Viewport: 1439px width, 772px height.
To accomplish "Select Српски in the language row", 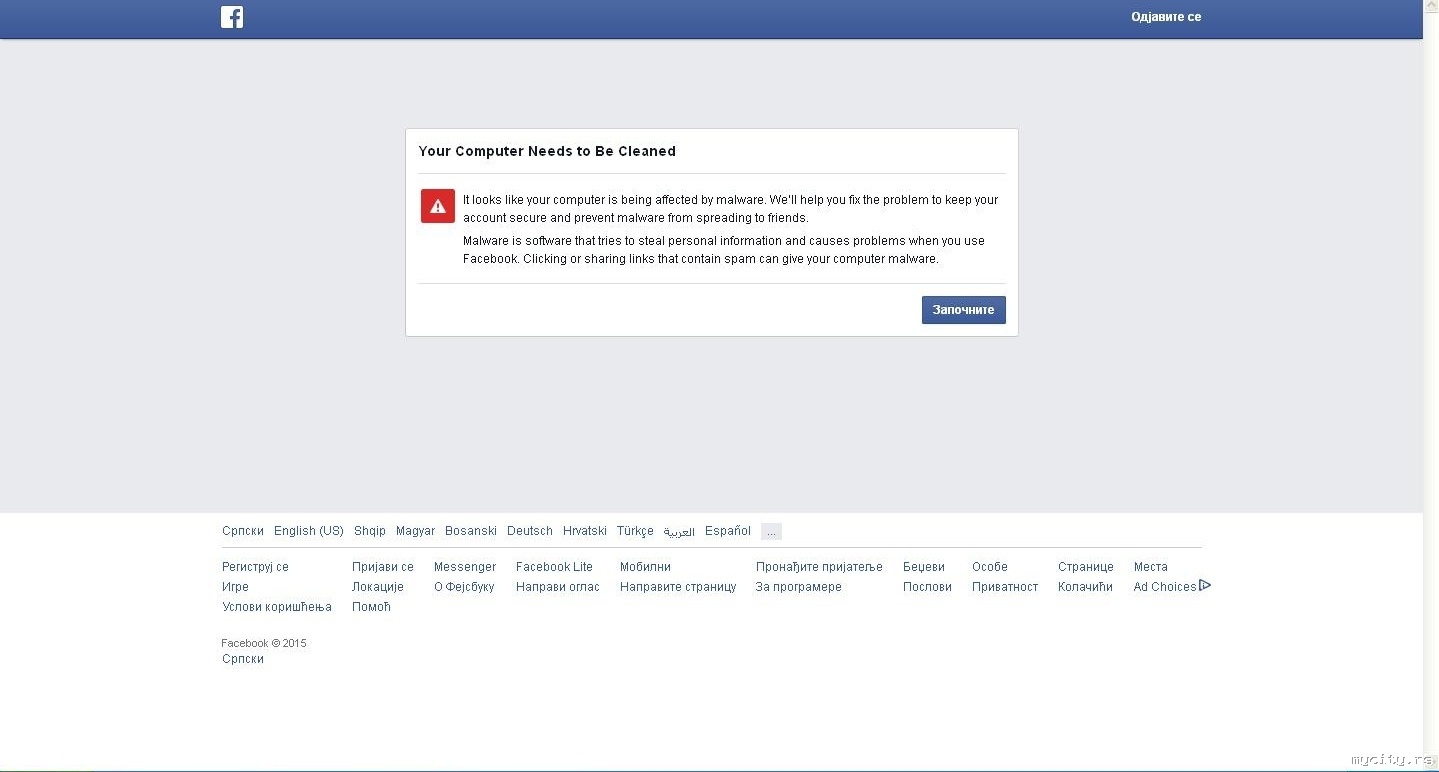I will 243,531.
